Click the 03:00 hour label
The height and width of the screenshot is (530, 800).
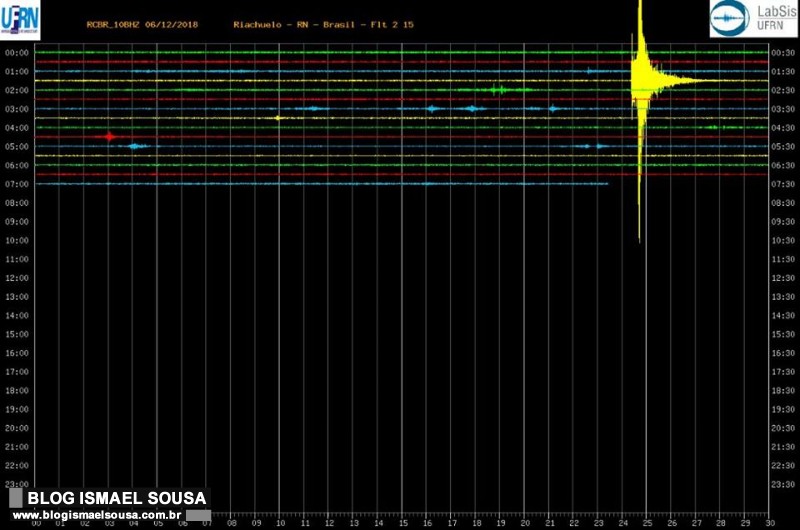click(x=17, y=109)
